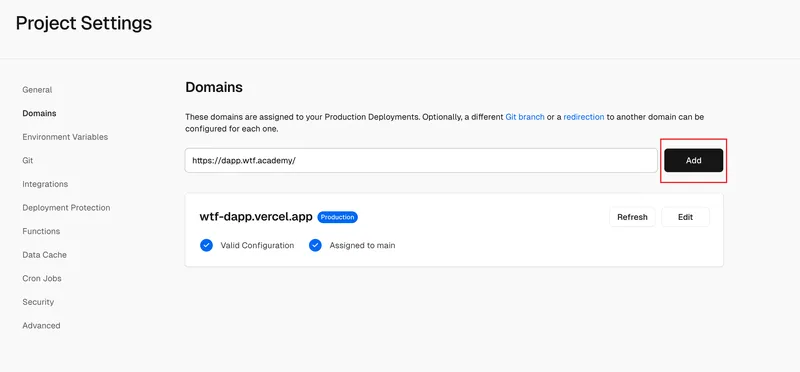Open the Functions settings page

point(41,231)
